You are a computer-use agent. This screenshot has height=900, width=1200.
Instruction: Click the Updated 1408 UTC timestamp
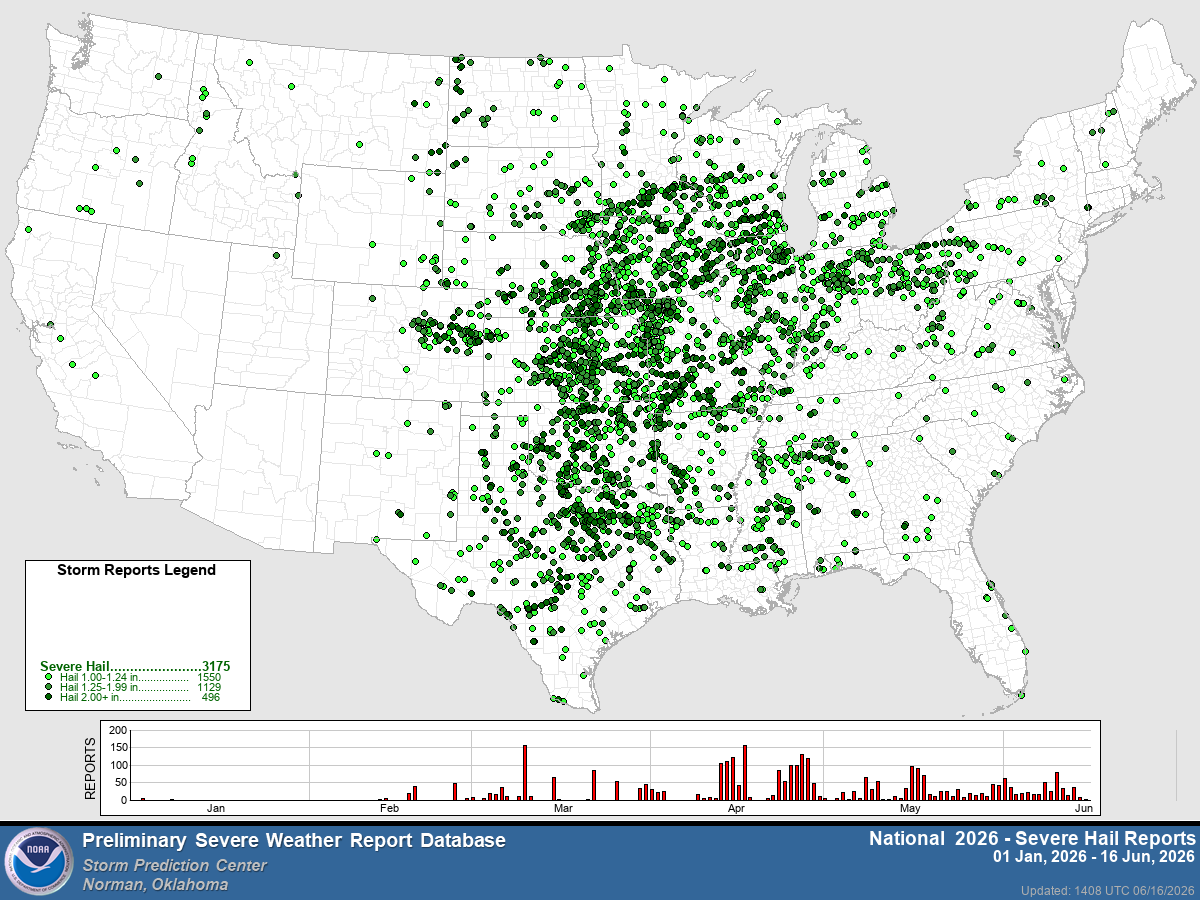pyautogui.click(x=1108, y=890)
